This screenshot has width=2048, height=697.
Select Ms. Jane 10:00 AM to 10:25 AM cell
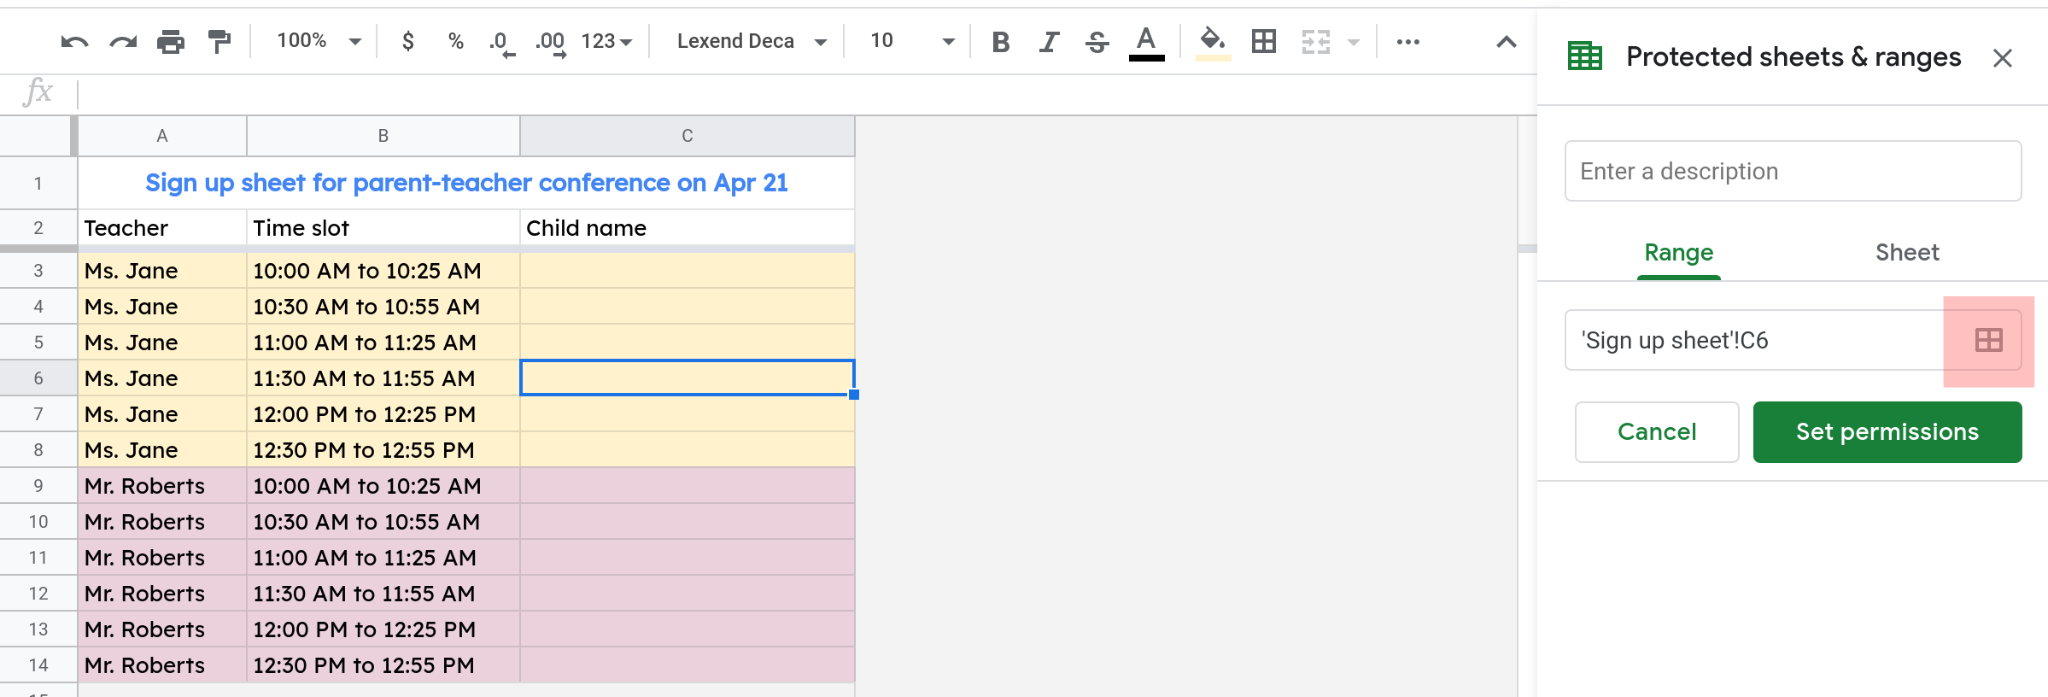[x=383, y=271]
